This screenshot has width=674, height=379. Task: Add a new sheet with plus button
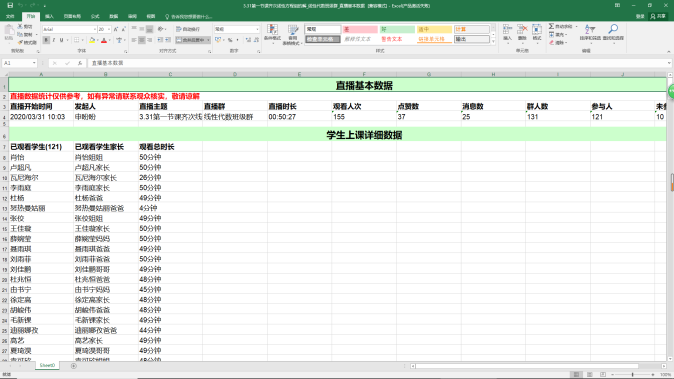[x=74, y=366]
